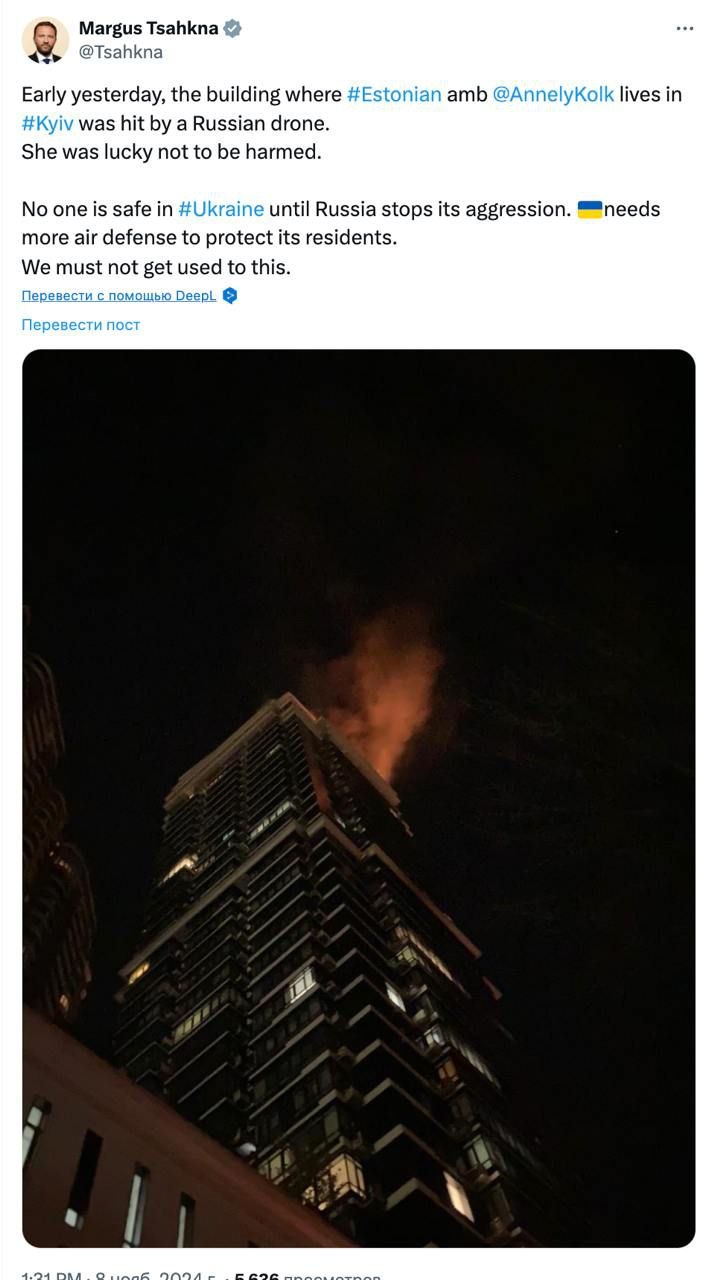Viewport: 712px width, 1280px height.
Task: Click line 'We must not get used to this.'
Action: pos(155,267)
